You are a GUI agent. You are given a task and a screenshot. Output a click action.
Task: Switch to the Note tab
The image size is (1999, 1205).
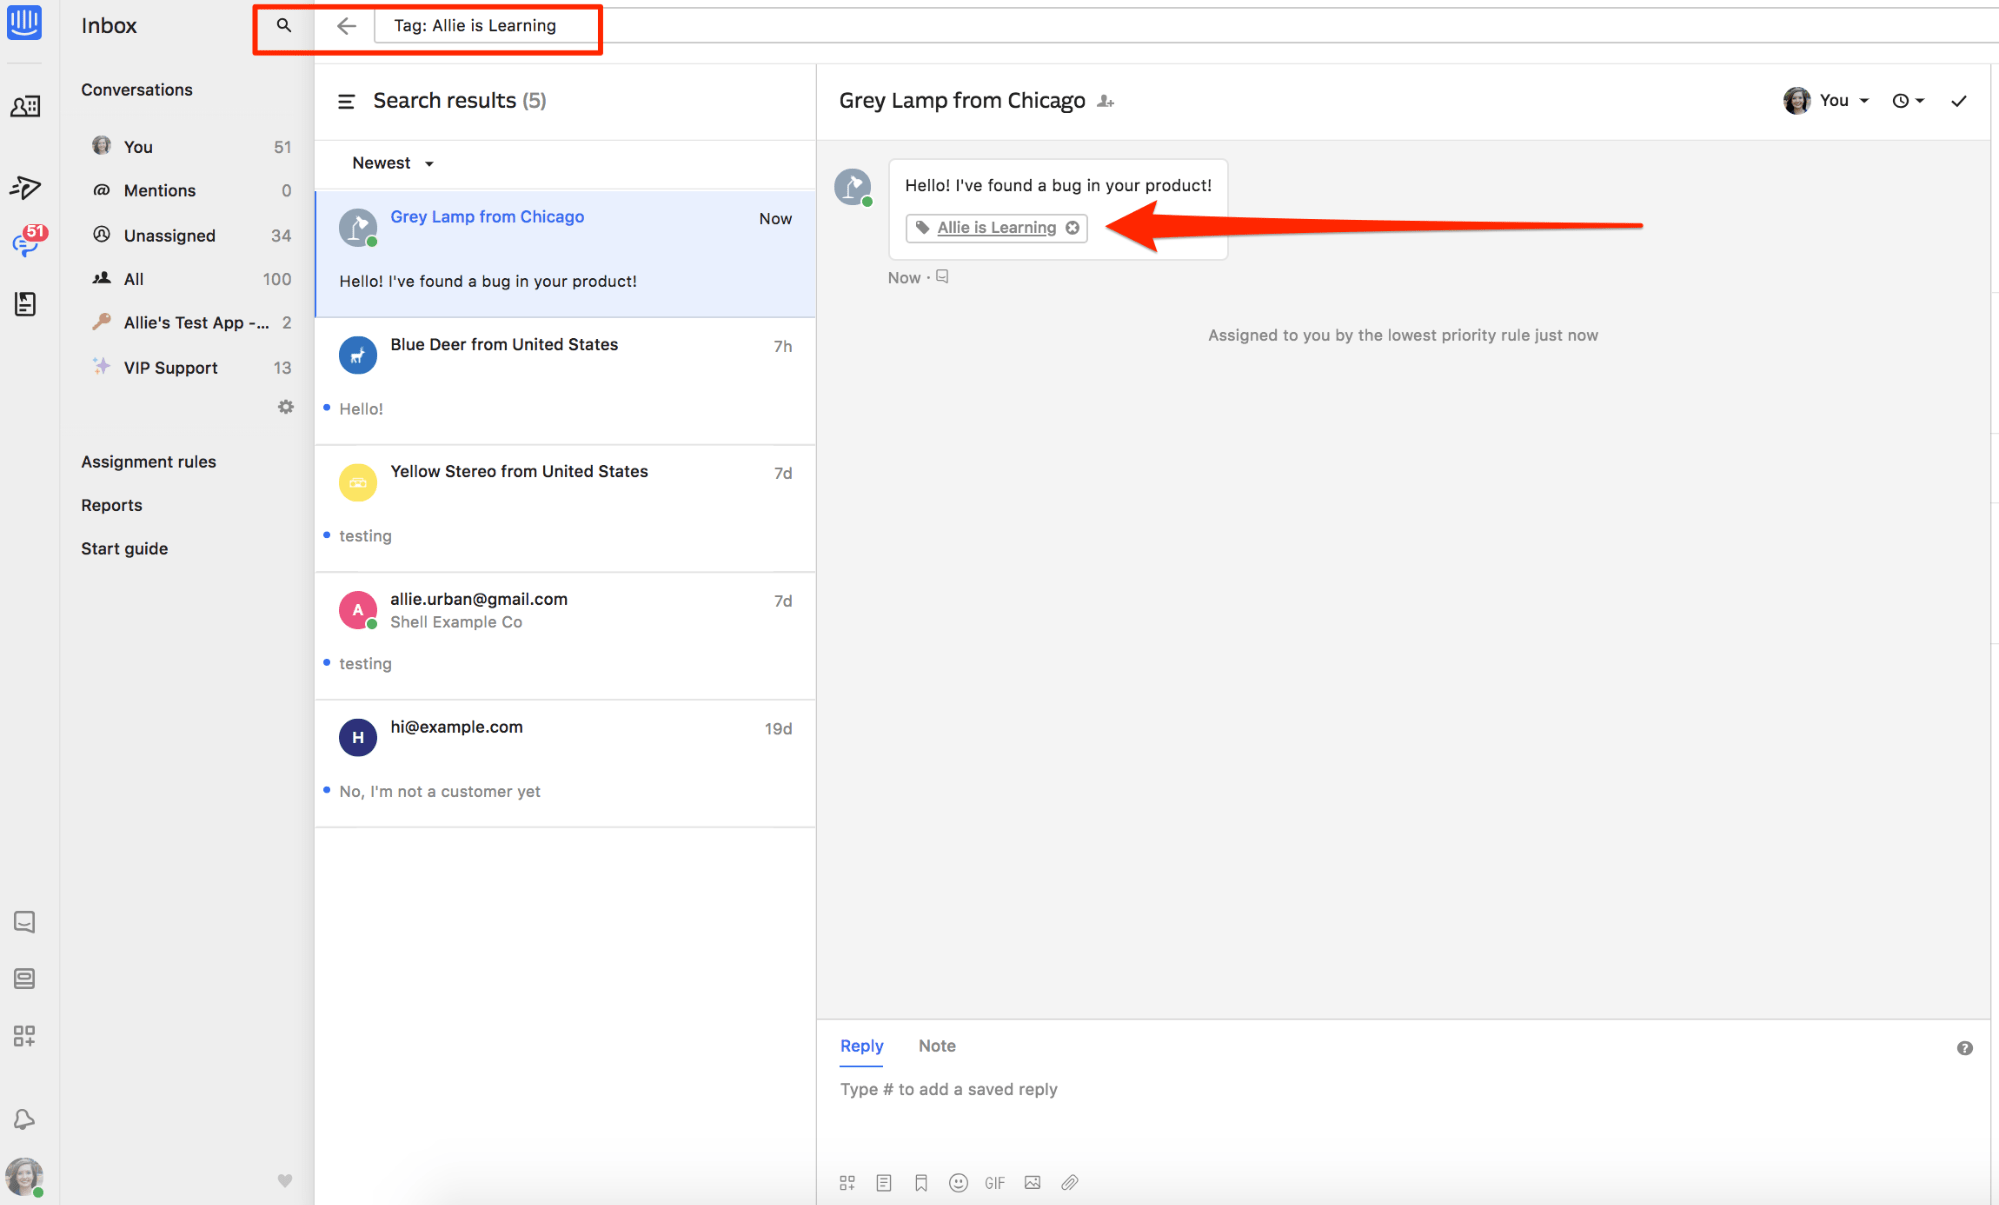936,1046
